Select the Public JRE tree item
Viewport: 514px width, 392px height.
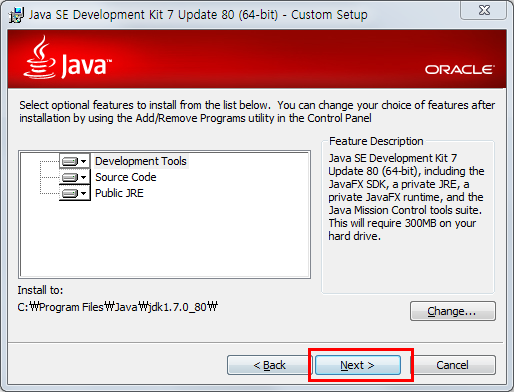click(x=119, y=193)
